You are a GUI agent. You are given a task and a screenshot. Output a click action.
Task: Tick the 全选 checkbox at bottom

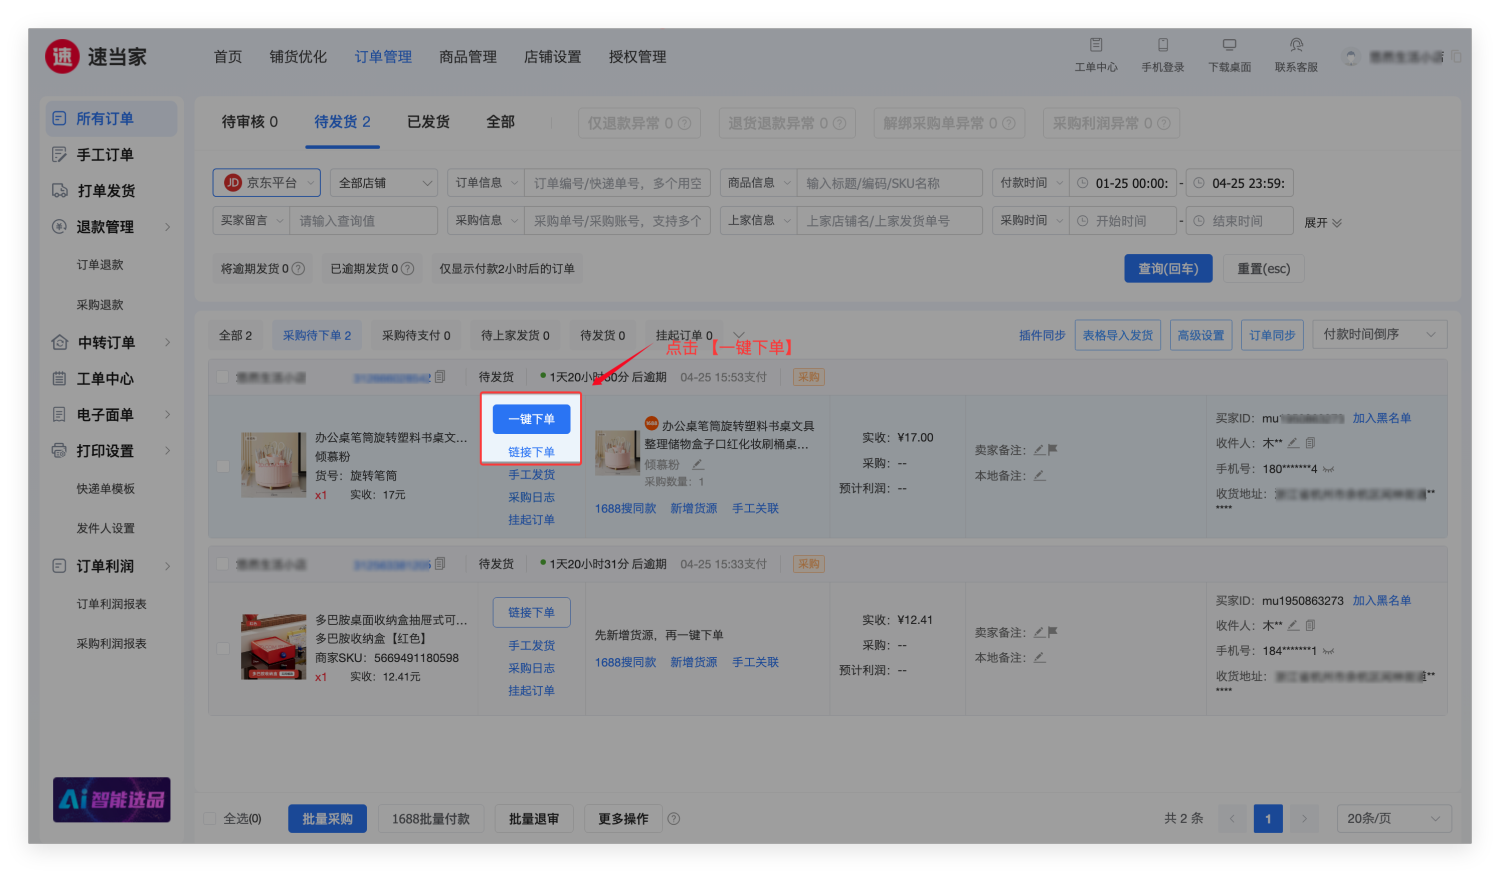pos(210,819)
